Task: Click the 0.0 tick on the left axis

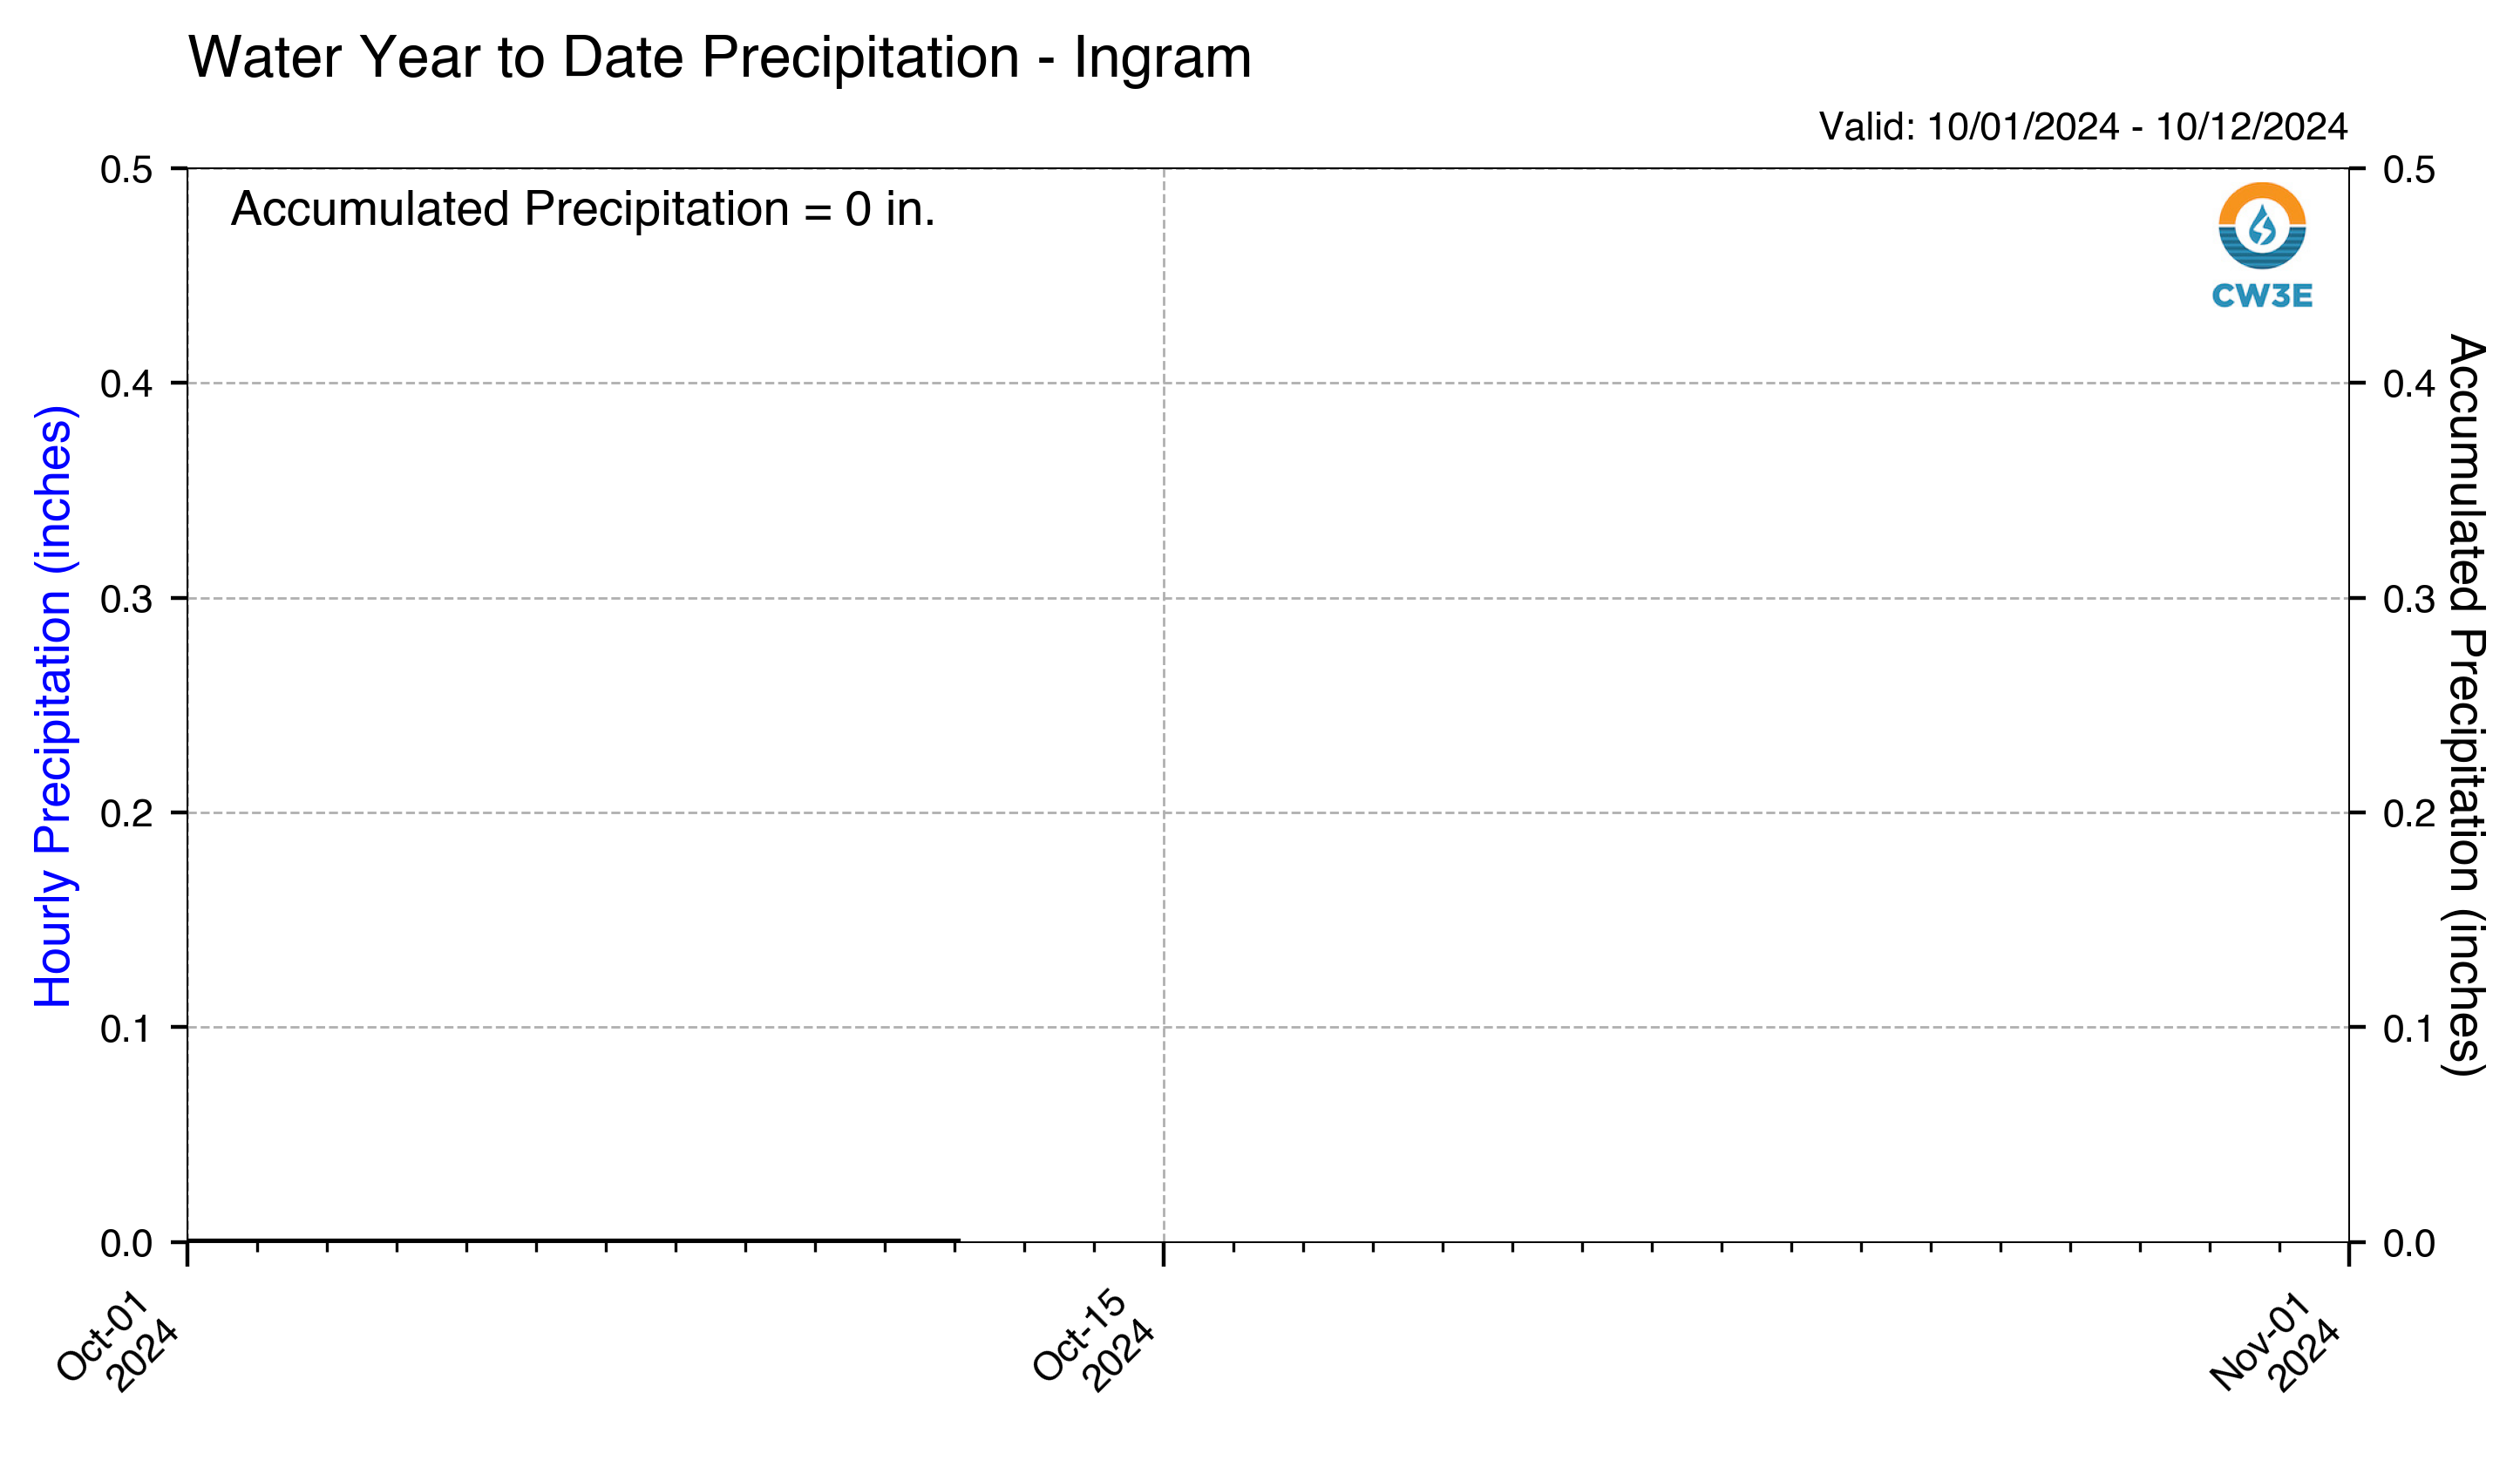Action: tap(127, 1243)
